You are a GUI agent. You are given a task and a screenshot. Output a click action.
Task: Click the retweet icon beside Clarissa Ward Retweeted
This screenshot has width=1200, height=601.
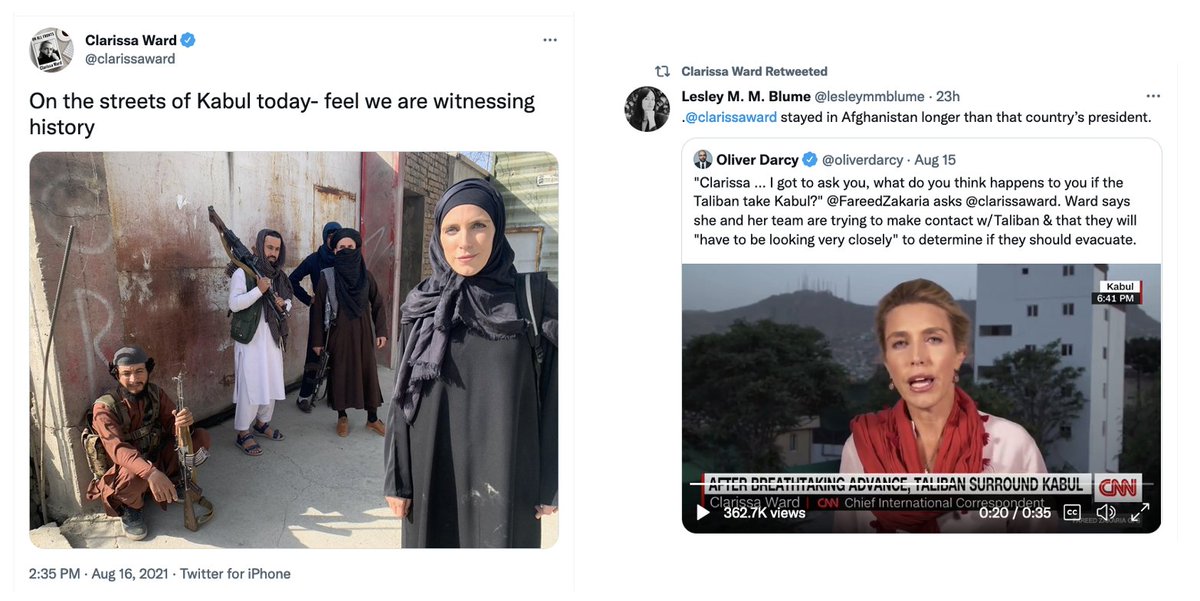pos(661,72)
